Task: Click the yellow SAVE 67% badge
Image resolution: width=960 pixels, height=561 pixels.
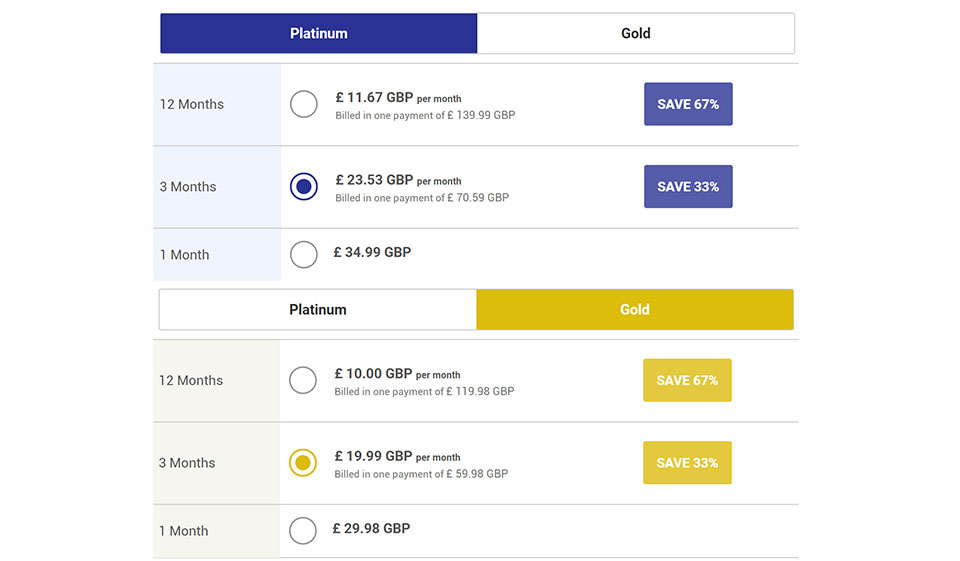Action: 687,380
